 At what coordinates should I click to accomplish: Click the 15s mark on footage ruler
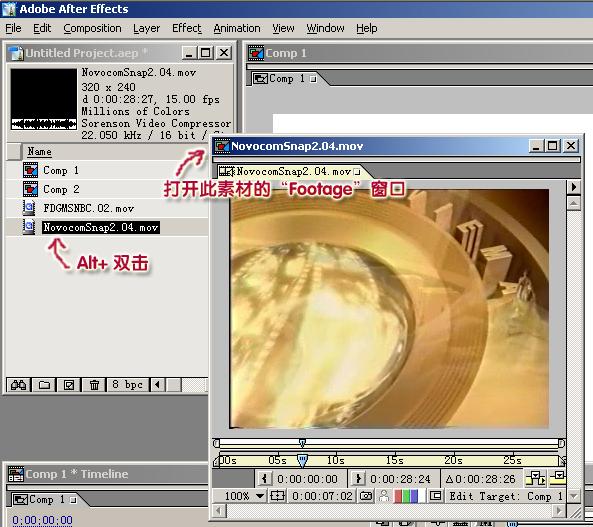(x=394, y=460)
